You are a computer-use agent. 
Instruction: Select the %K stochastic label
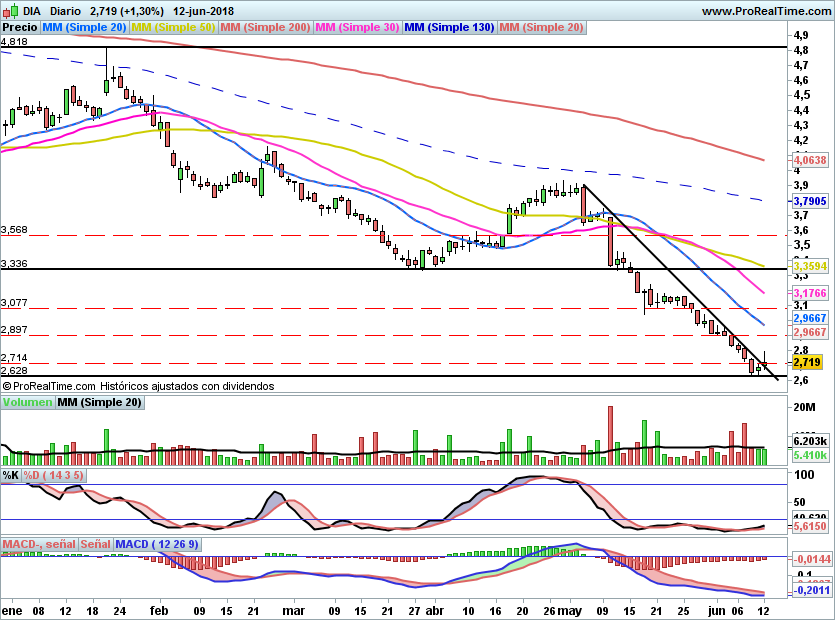click(11, 475)
